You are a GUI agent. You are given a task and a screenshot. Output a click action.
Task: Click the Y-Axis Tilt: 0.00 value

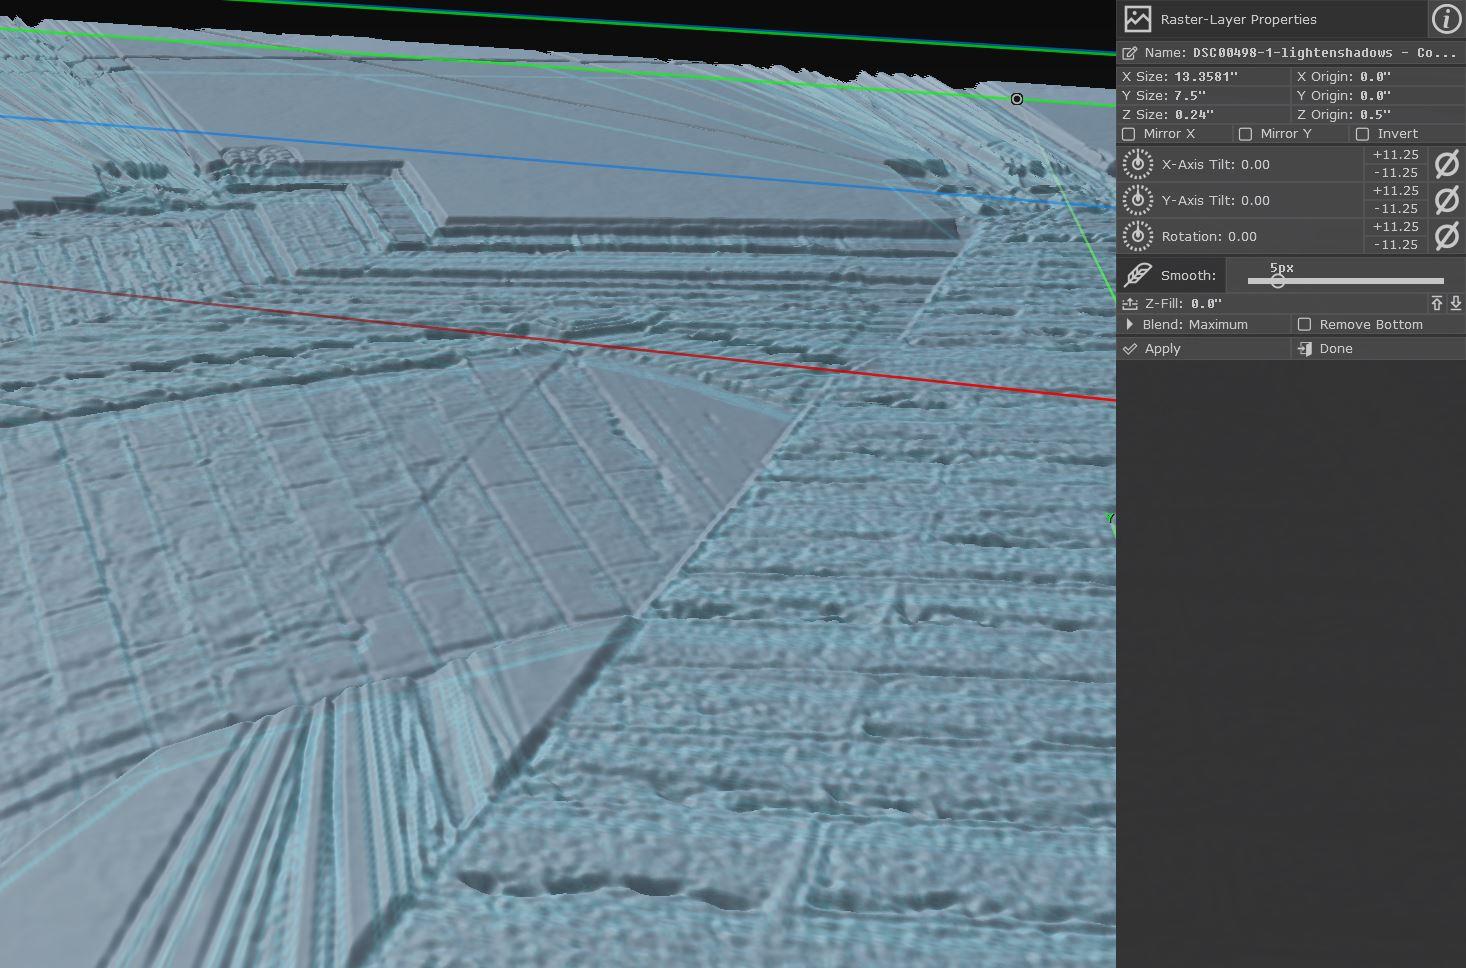tap(1215, 200)
